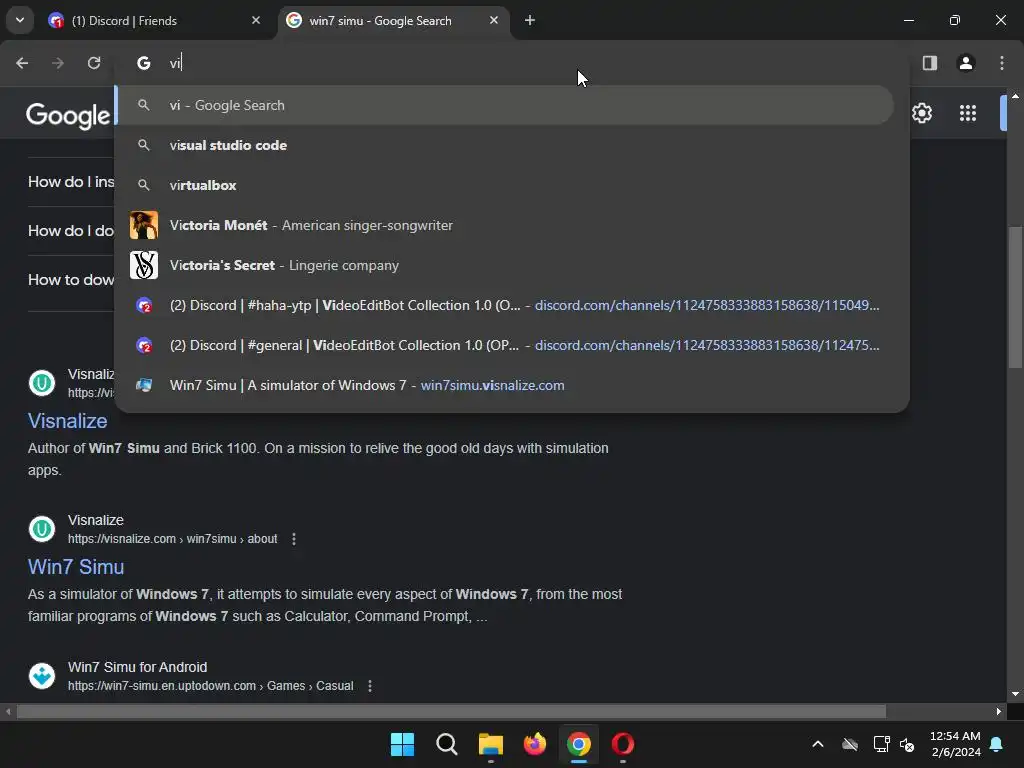Open more options for the uptodown result

370,686
